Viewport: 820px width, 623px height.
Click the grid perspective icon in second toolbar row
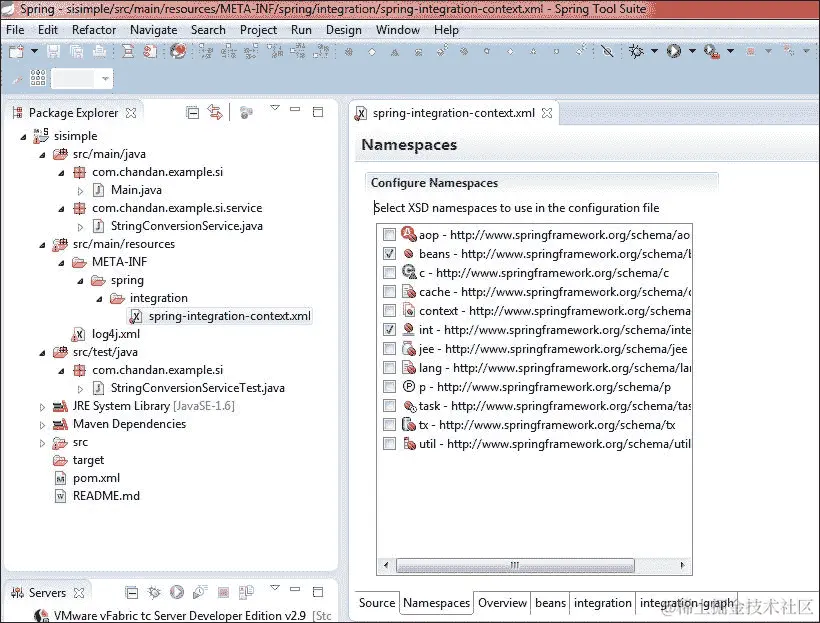(38, 78)
